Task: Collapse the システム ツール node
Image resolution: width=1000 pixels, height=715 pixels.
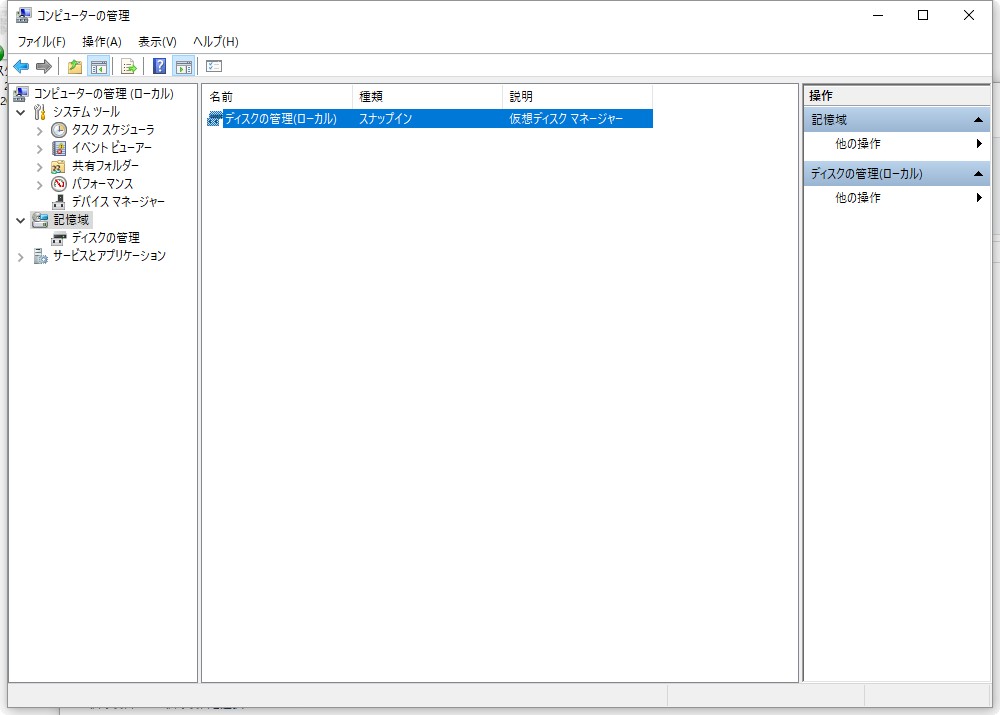Action: pos(20,112)
